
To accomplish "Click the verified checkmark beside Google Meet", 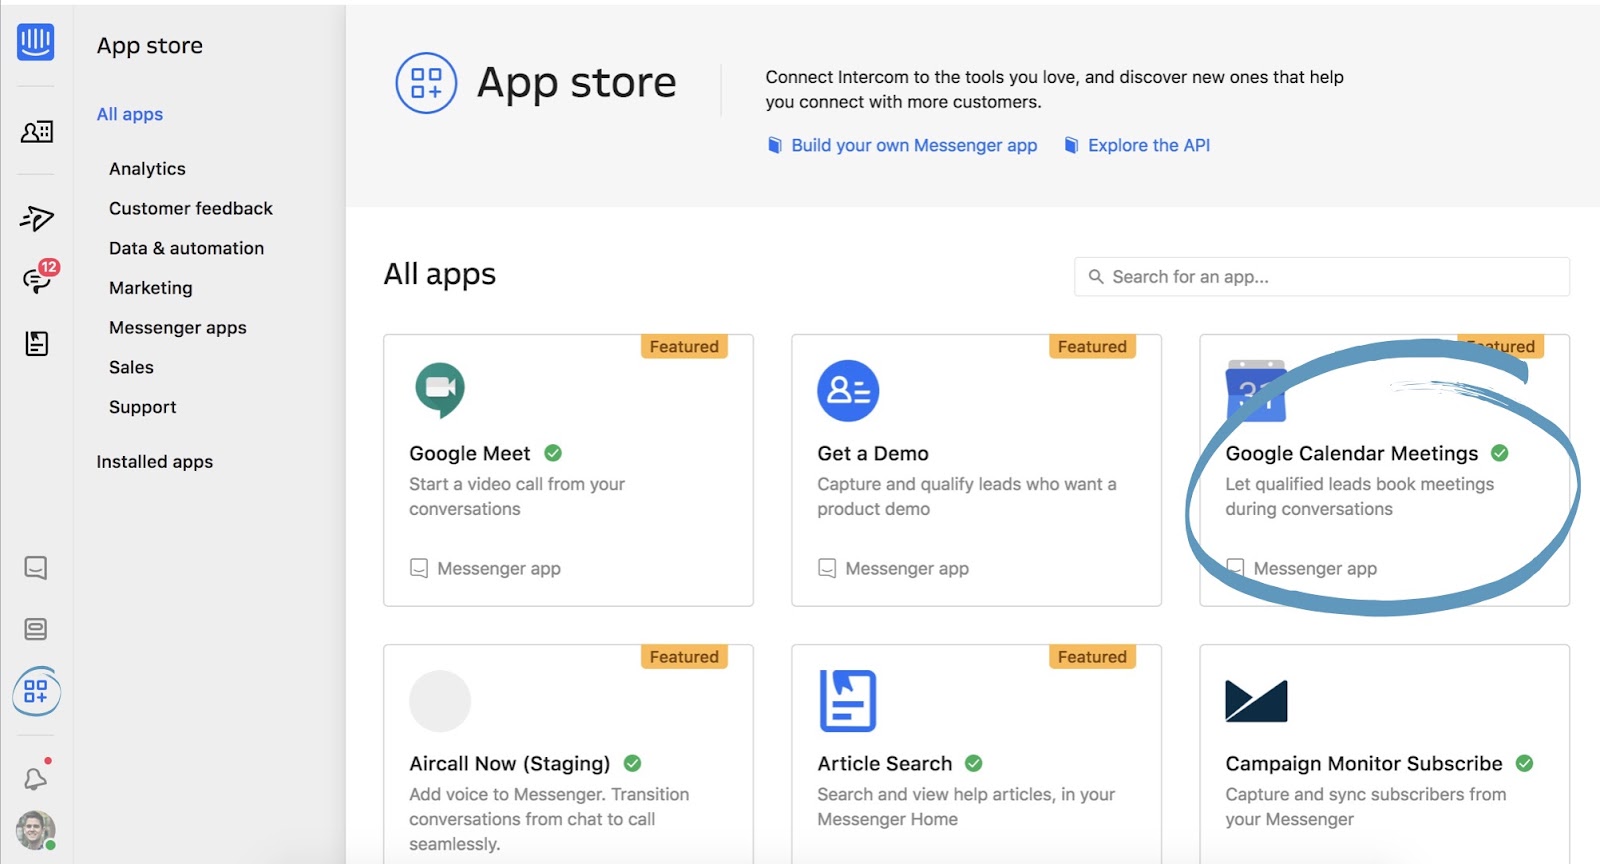I will [x=553, y=453].
